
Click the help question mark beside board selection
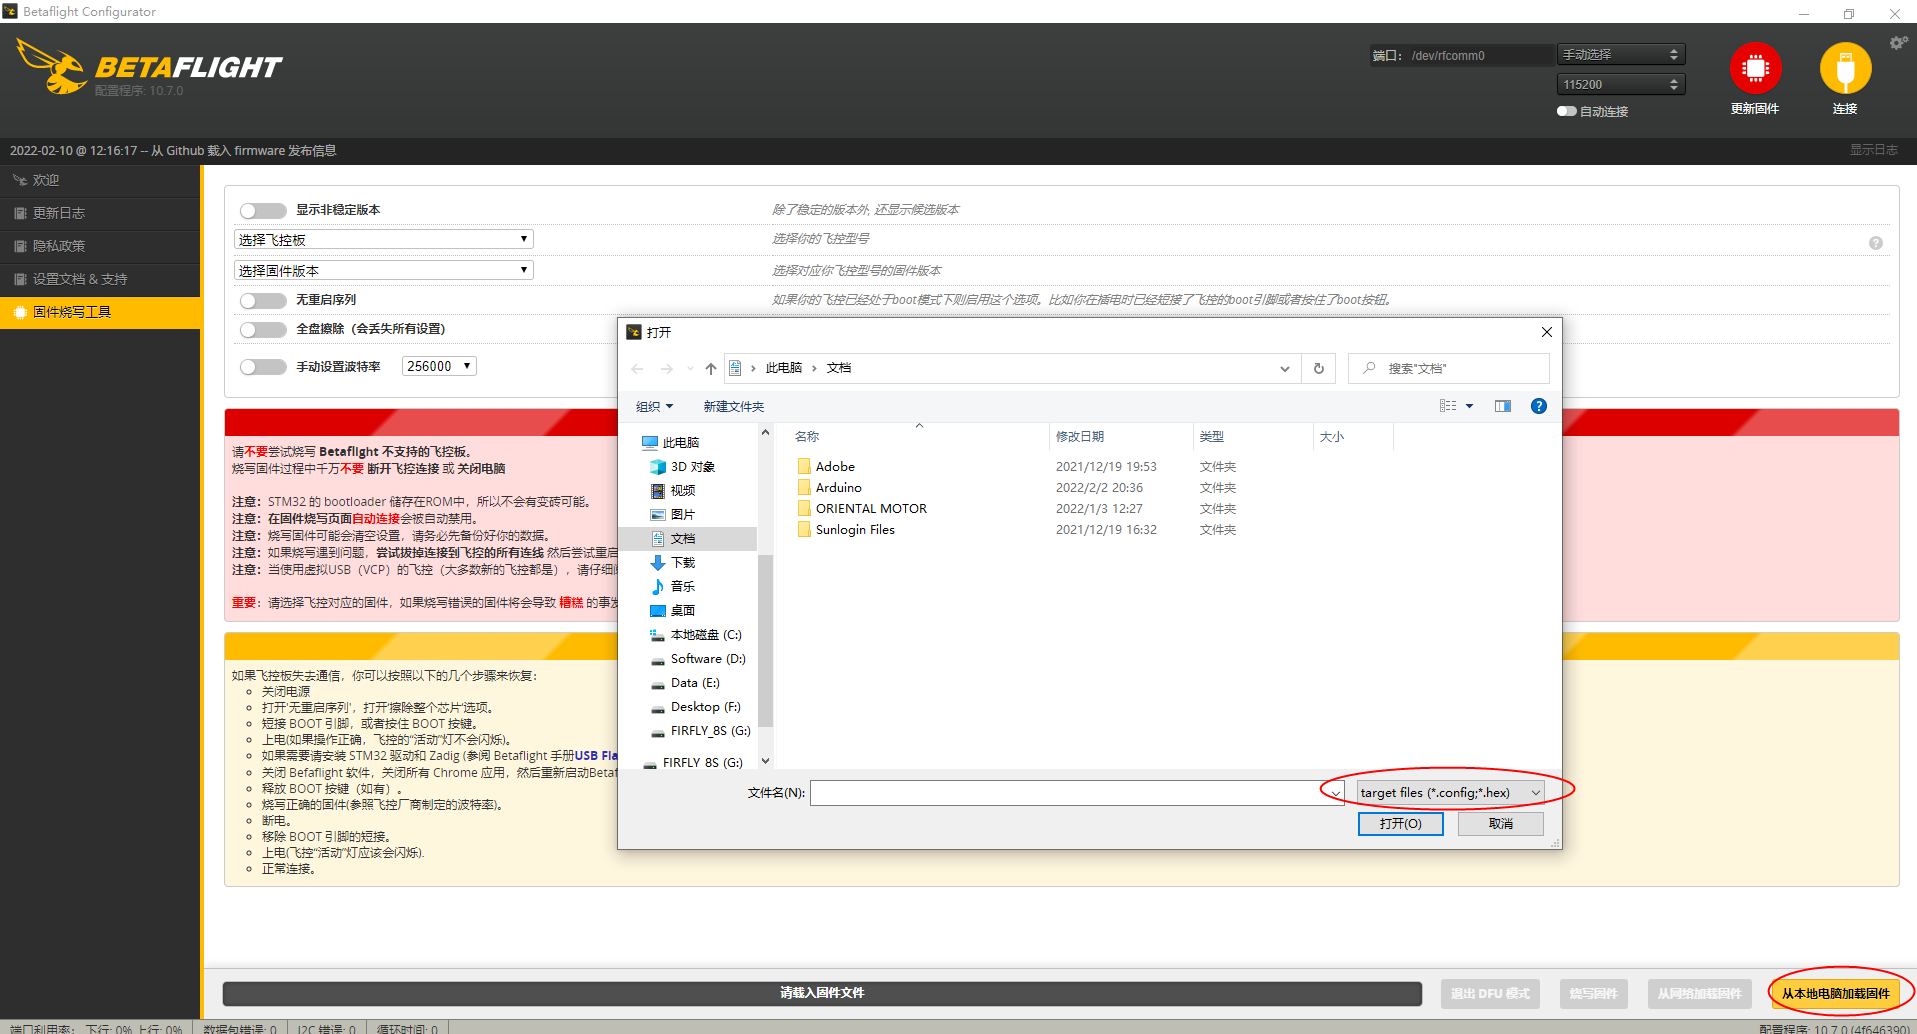[1876, 243]
